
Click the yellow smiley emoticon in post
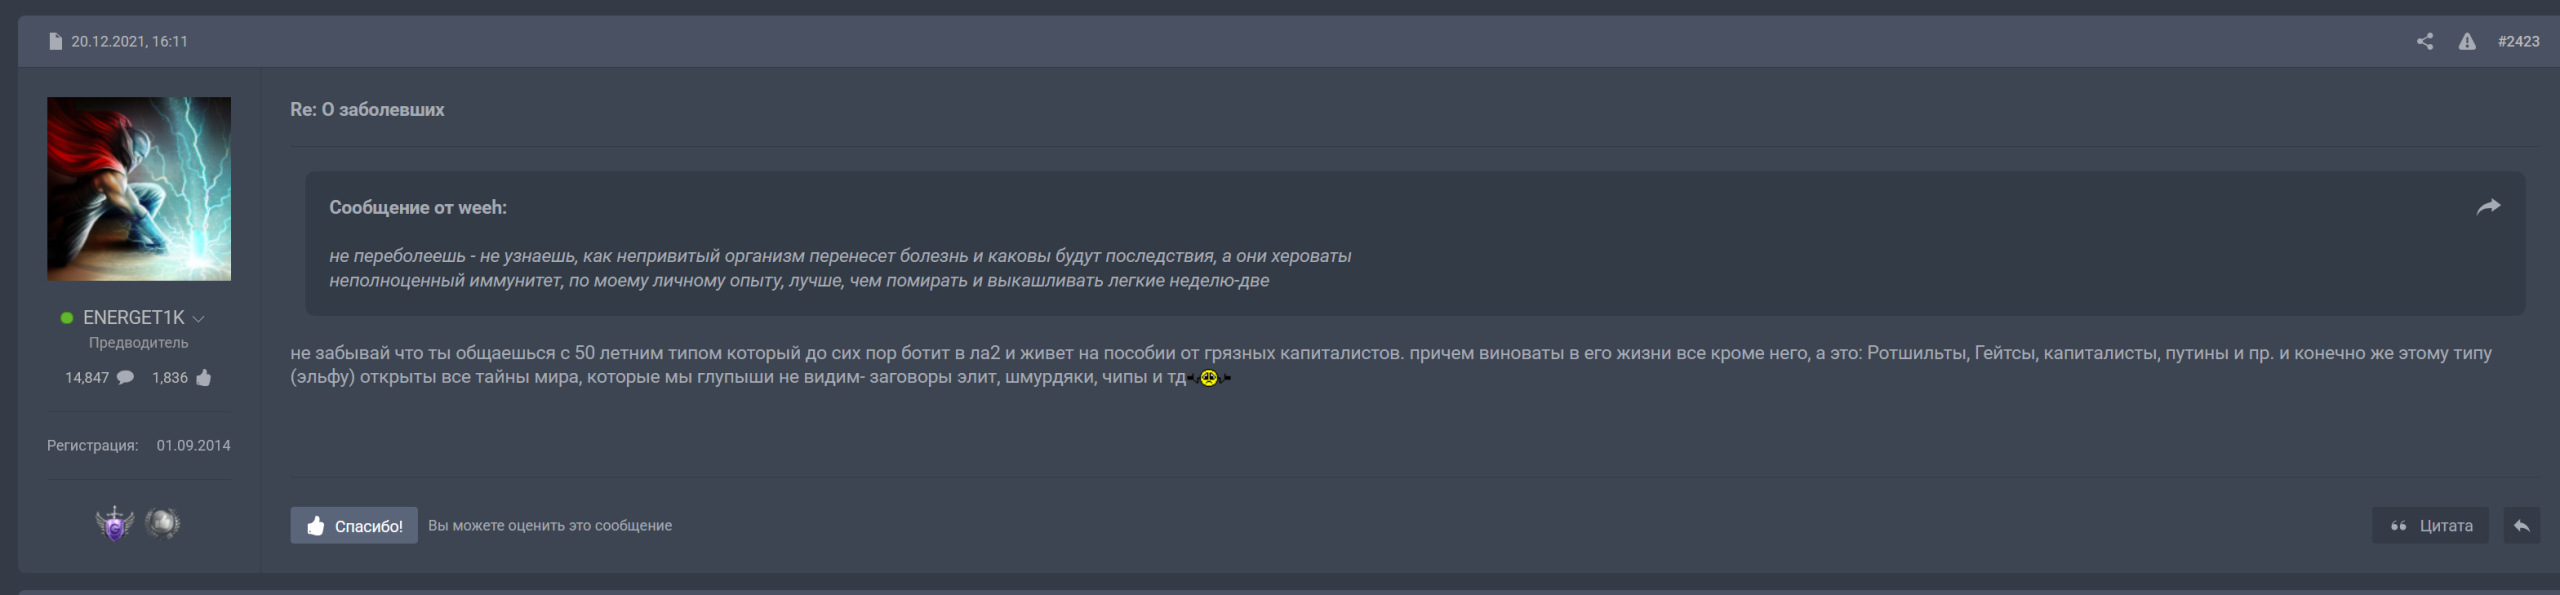1209,378
